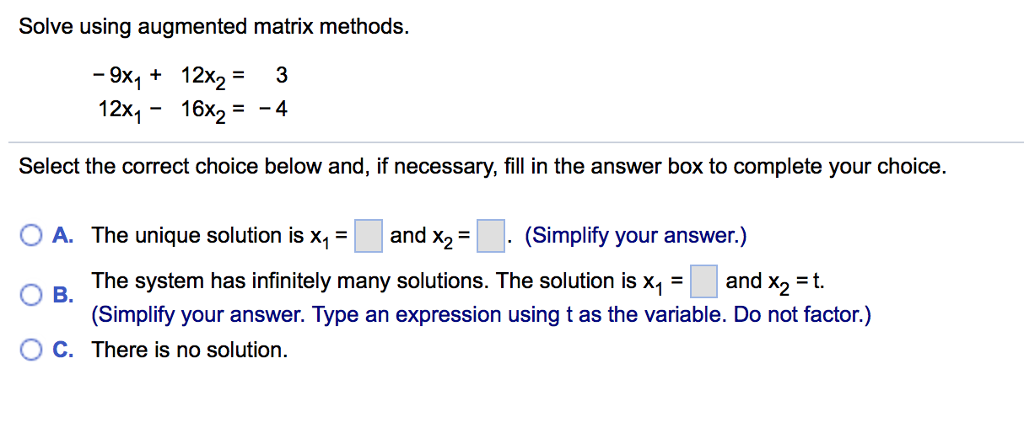
Task: Click the second equation equal to -4
Action: (x=193, y=111)
